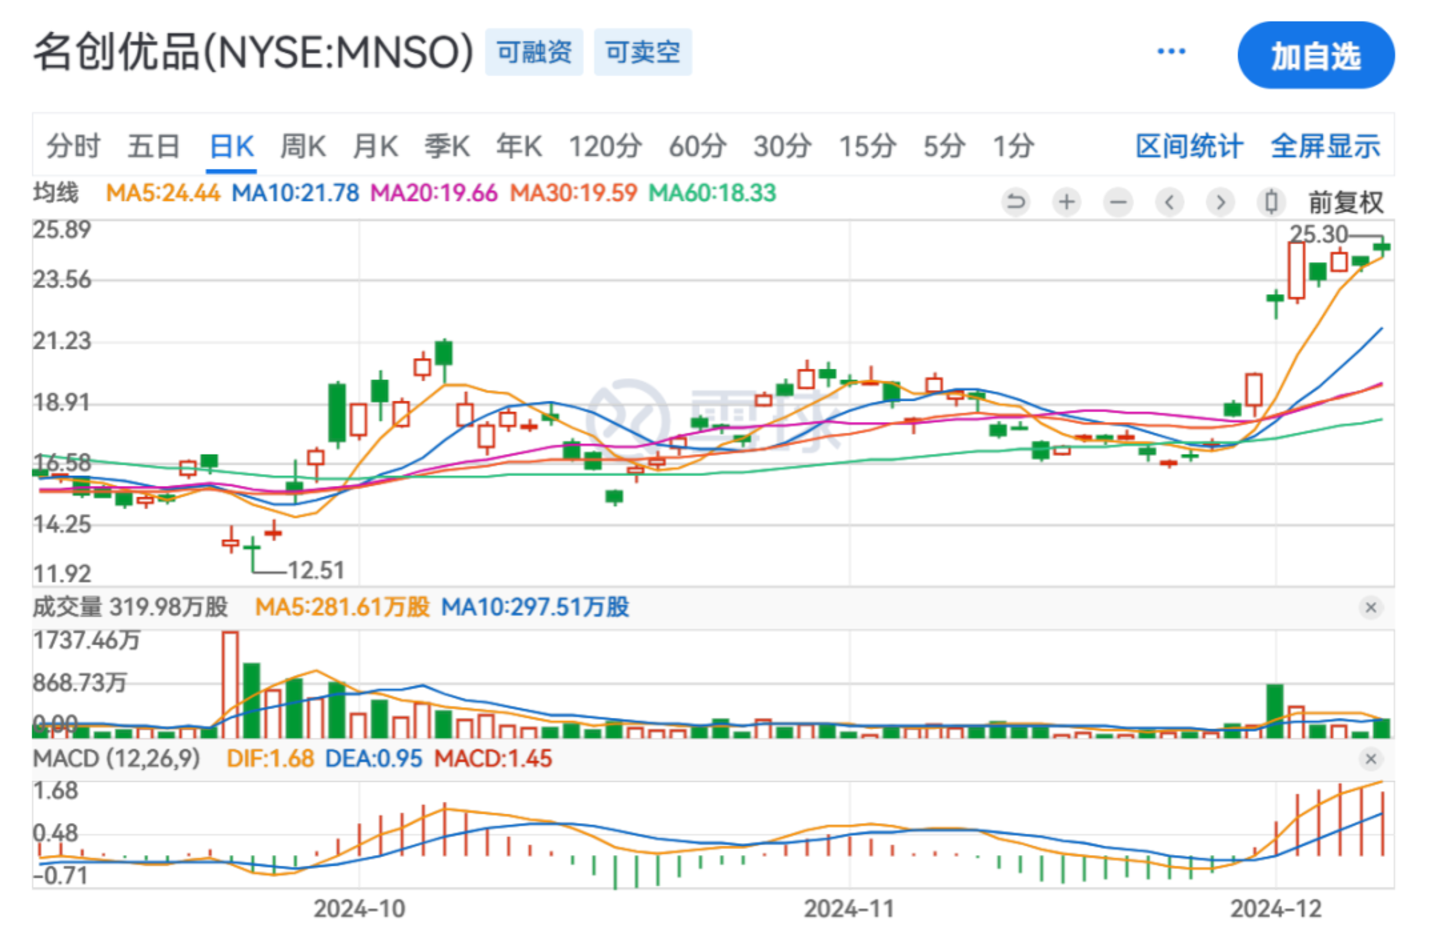The height and width of the screenshot is (930, 1439).
Task: Open the three-dot more options menu
Action: coord(1171,52)
